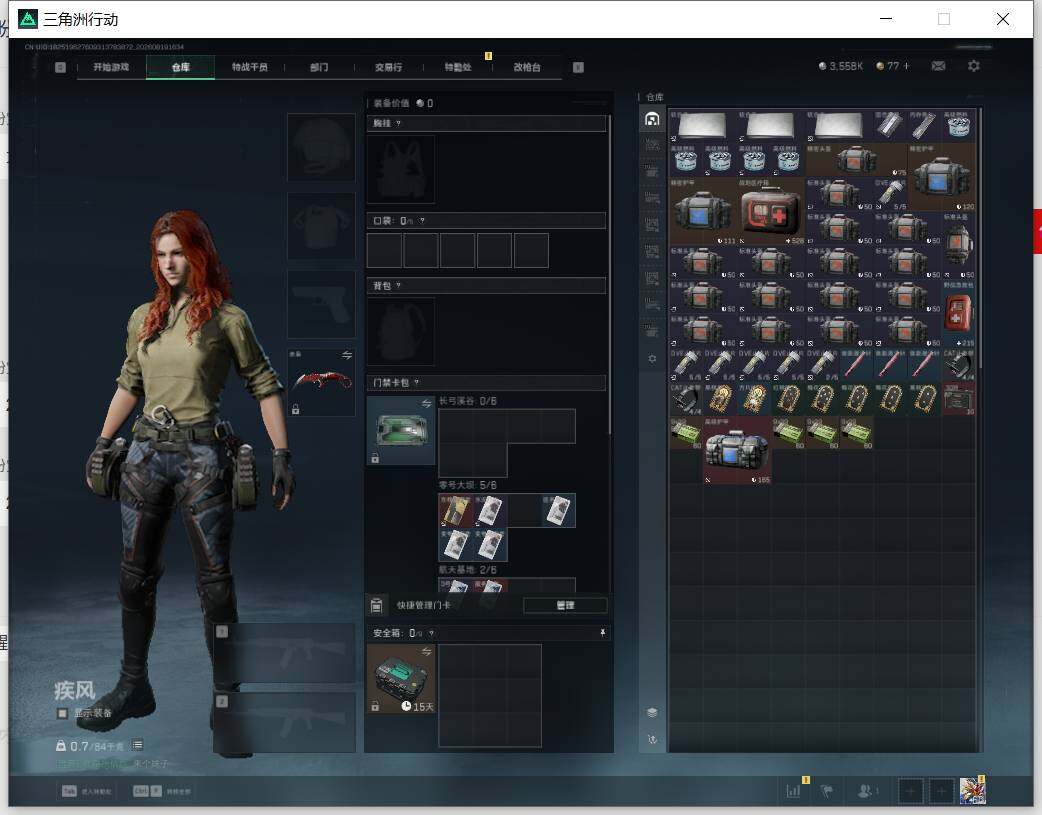The height and width of the screenshot is (815, 1042).
Task: Select the large red medical kit item
Action: [x=771, y=211]
